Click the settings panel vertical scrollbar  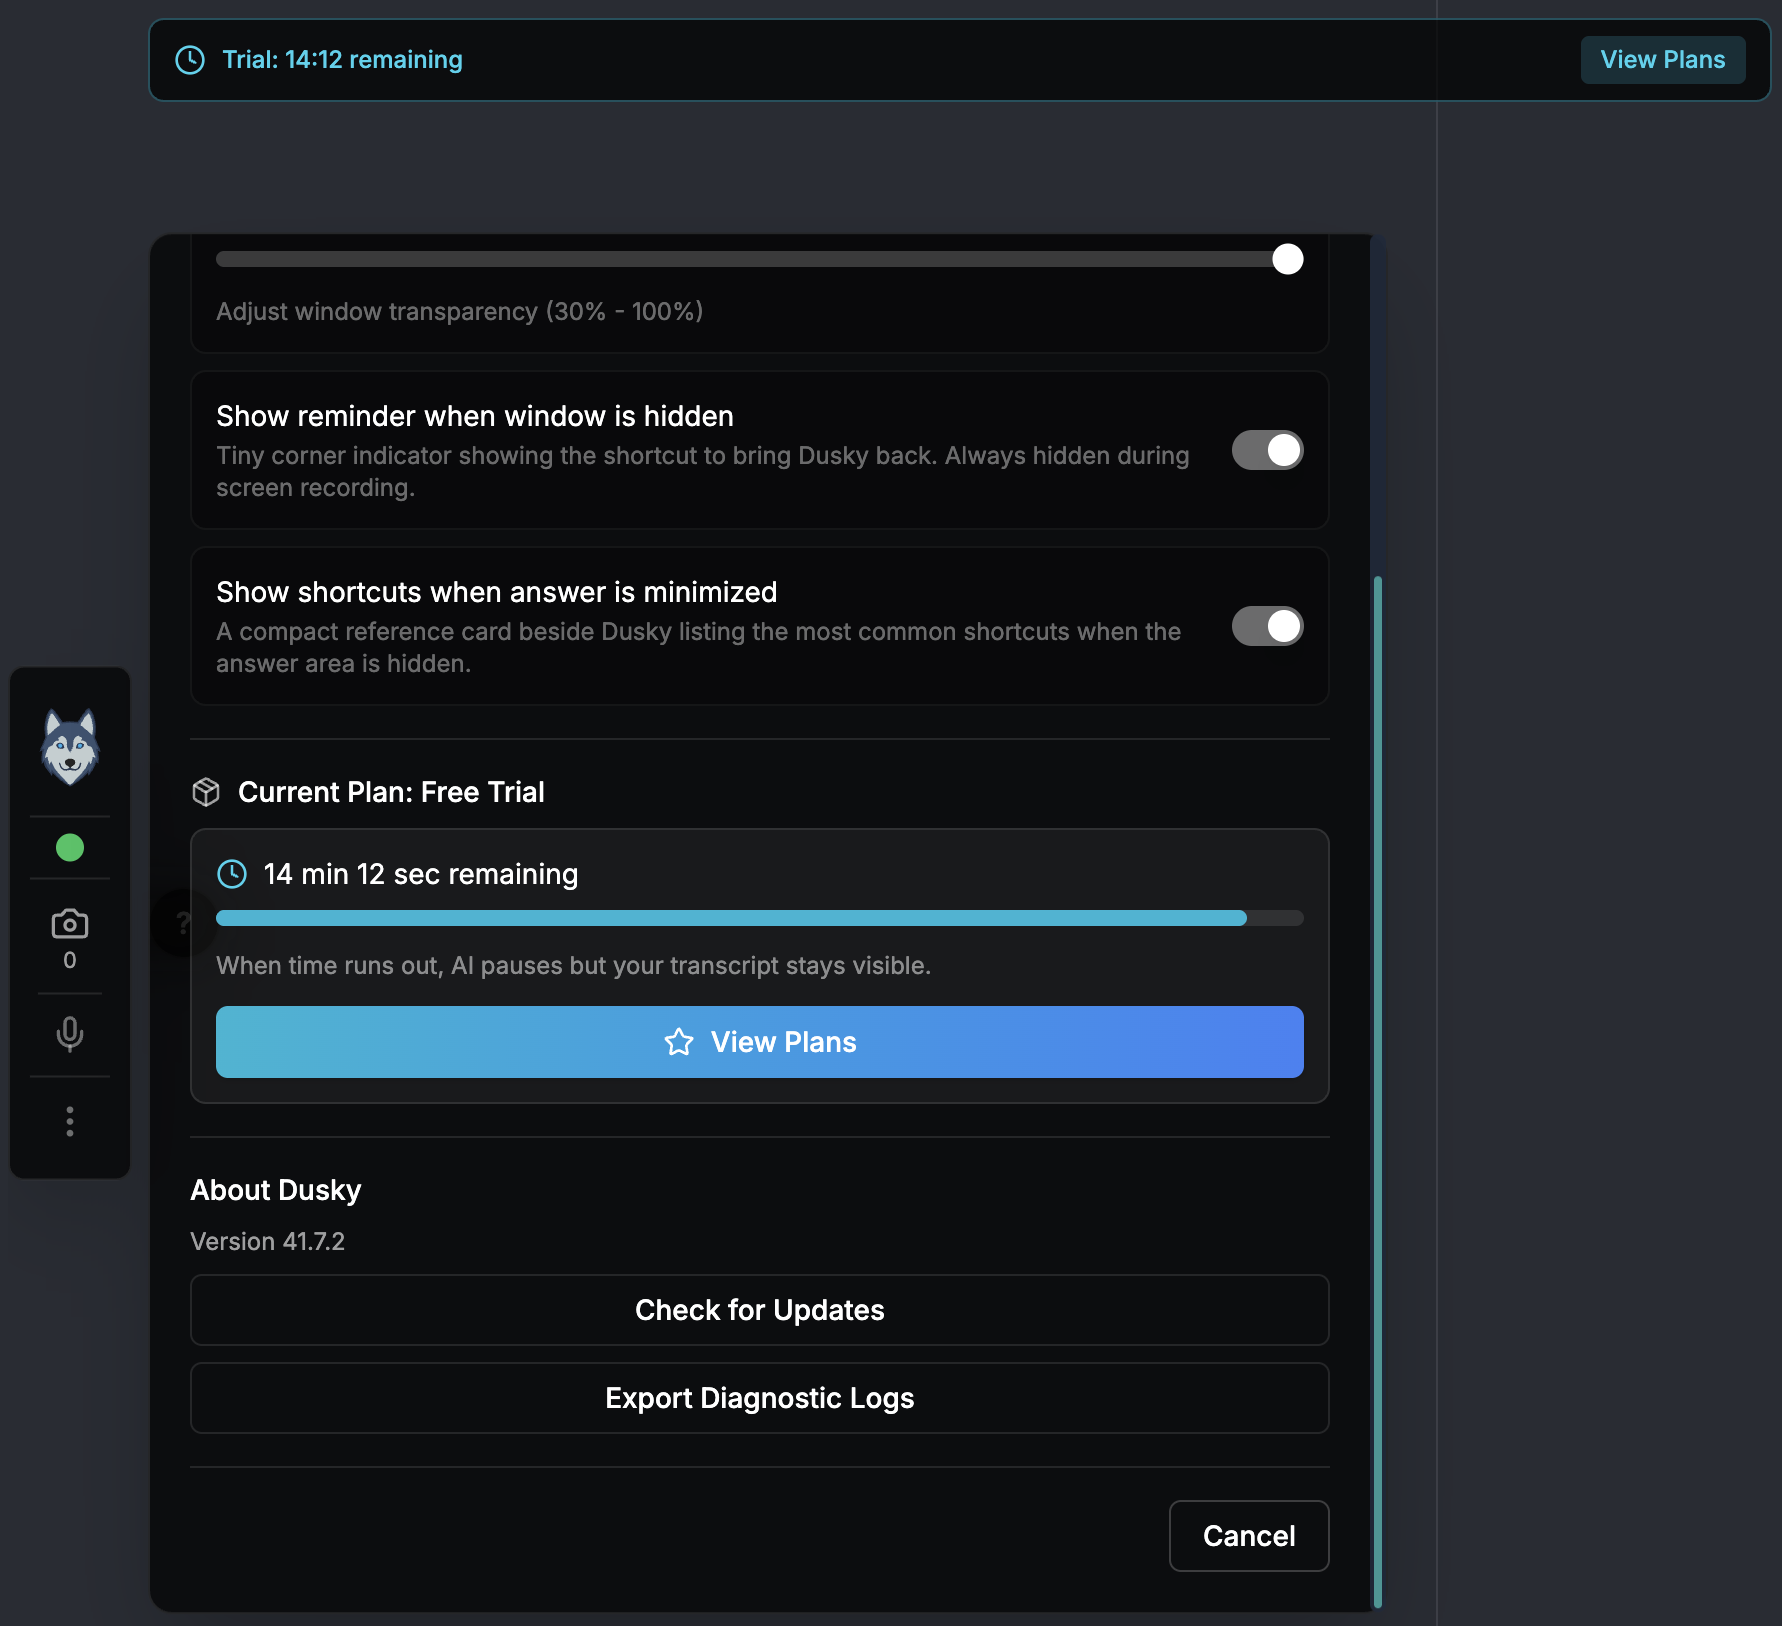pos(1378,1091)
